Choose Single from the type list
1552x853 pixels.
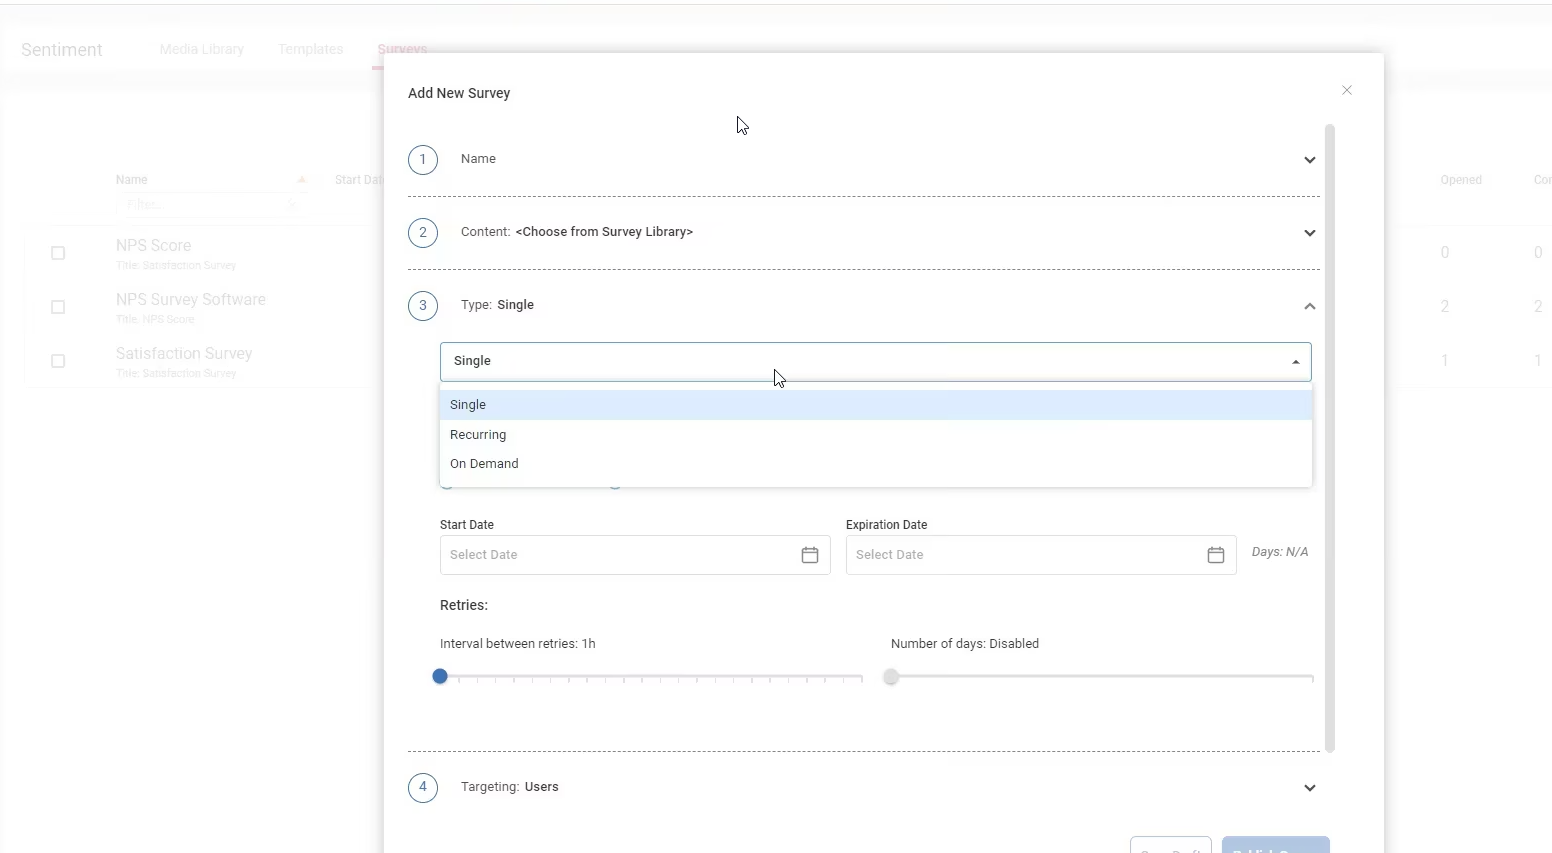pyautogui.click(x=876, y=405)
